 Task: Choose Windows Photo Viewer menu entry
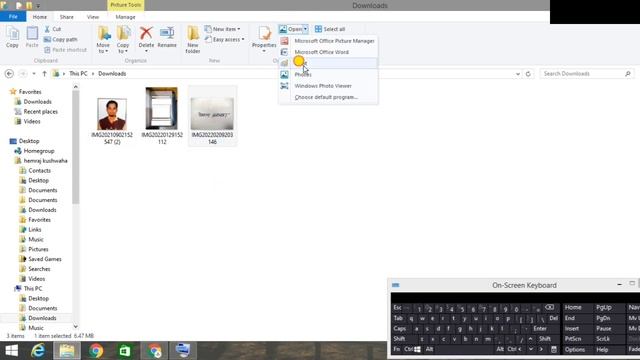pyautogui.click(x=329, y=86)
